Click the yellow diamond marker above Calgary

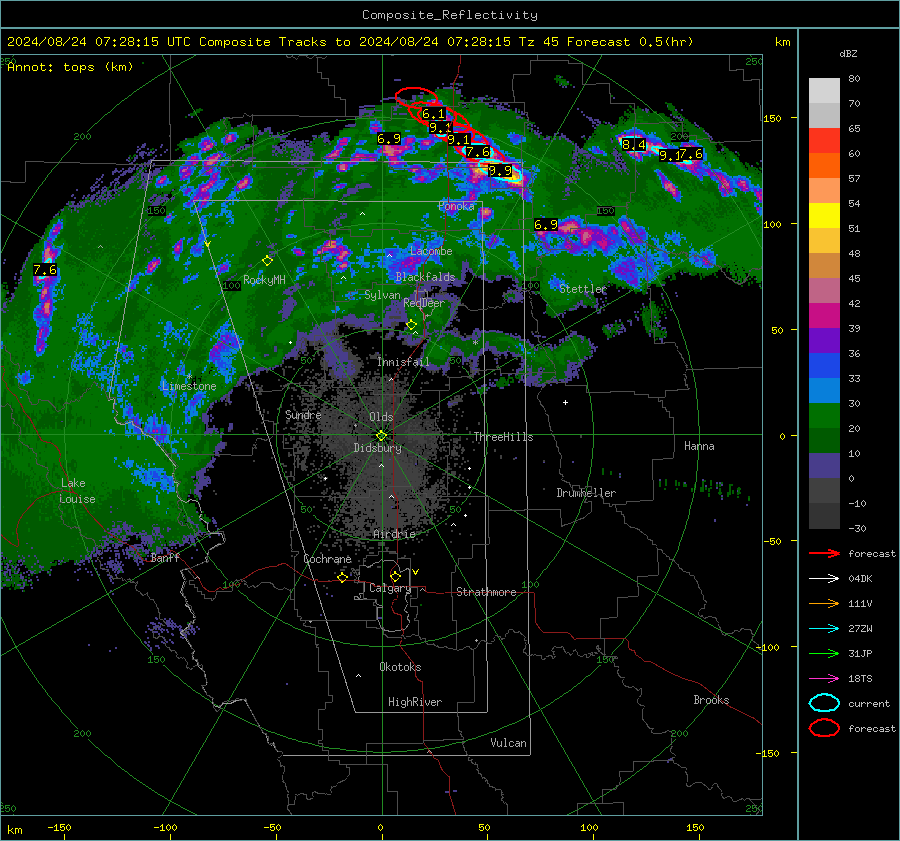395,576
